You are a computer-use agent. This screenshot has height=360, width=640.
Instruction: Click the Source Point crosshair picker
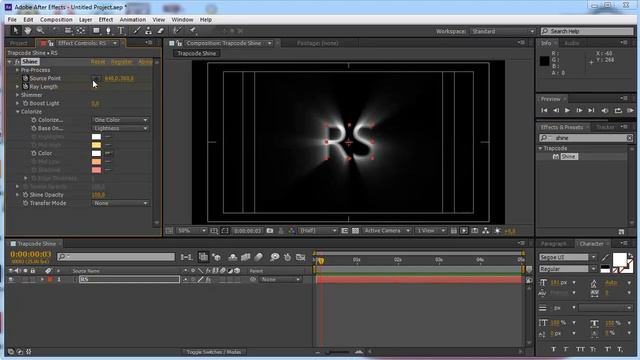96,78
